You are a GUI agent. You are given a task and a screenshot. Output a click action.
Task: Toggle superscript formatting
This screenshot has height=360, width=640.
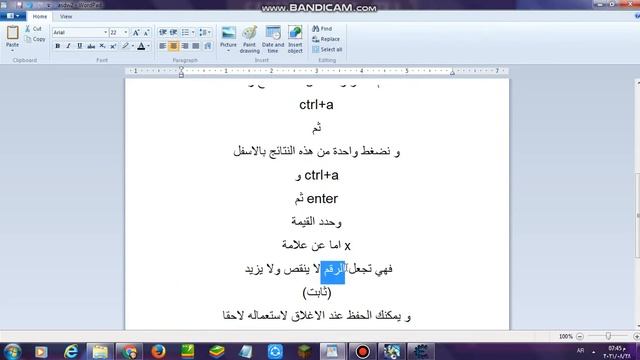tap(113, 46)
